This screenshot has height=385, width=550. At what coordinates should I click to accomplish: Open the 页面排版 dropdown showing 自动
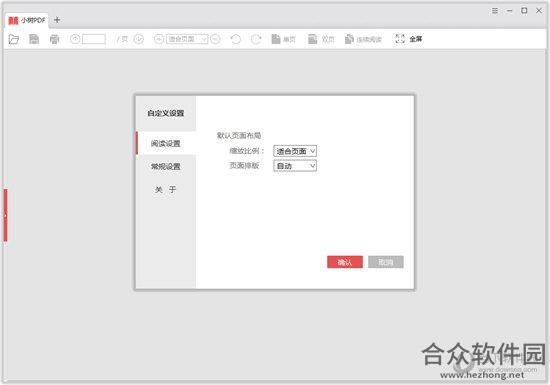[295, 166]
